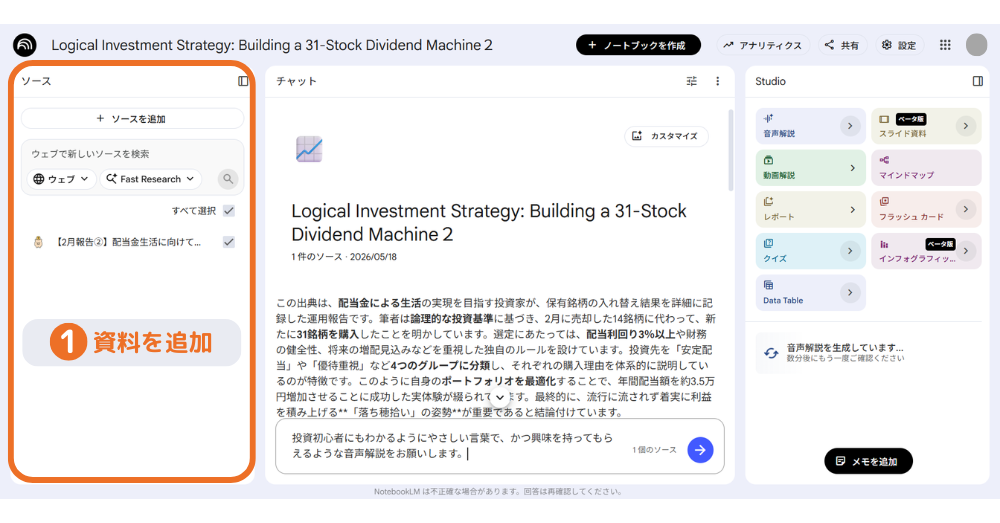
Task: Toggle checkbox for 【2月報告②】 source
Action: 229,242
